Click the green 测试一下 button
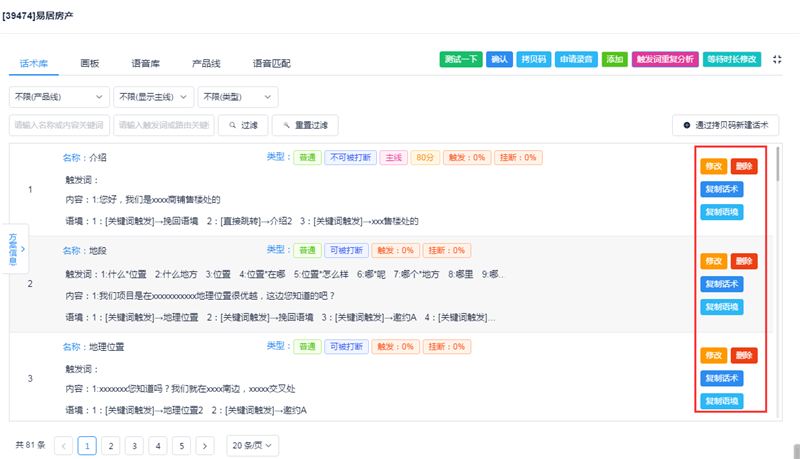800x459 pixels. pos(460,60)
